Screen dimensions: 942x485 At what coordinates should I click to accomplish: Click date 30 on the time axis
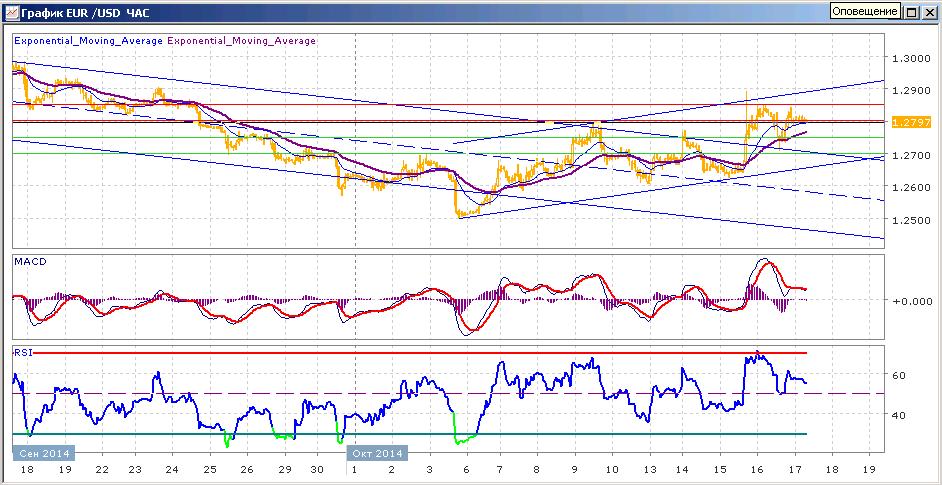point(318,469)
